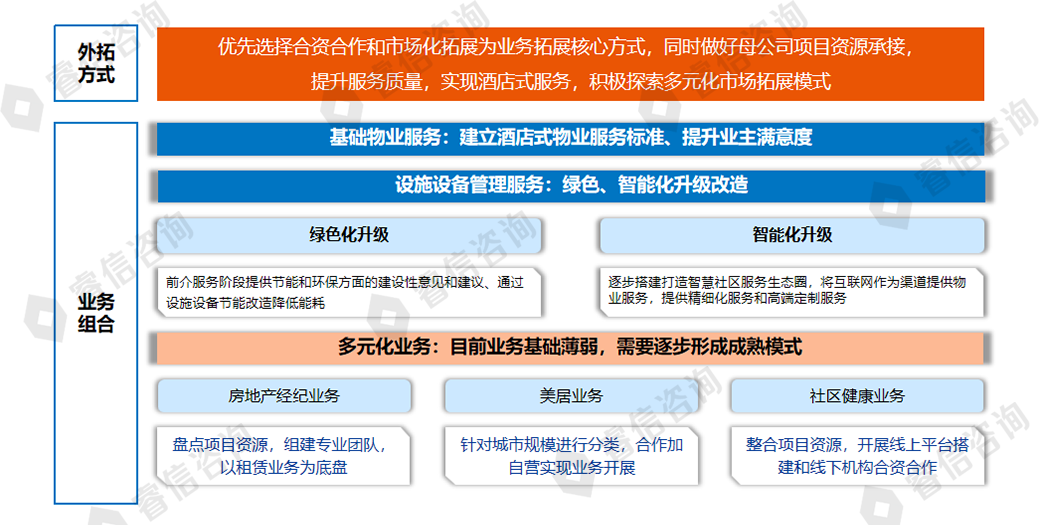This screenshot has height=525, width=1040.
Task: Click the 美居业务 box
Action: coord(571,396)
